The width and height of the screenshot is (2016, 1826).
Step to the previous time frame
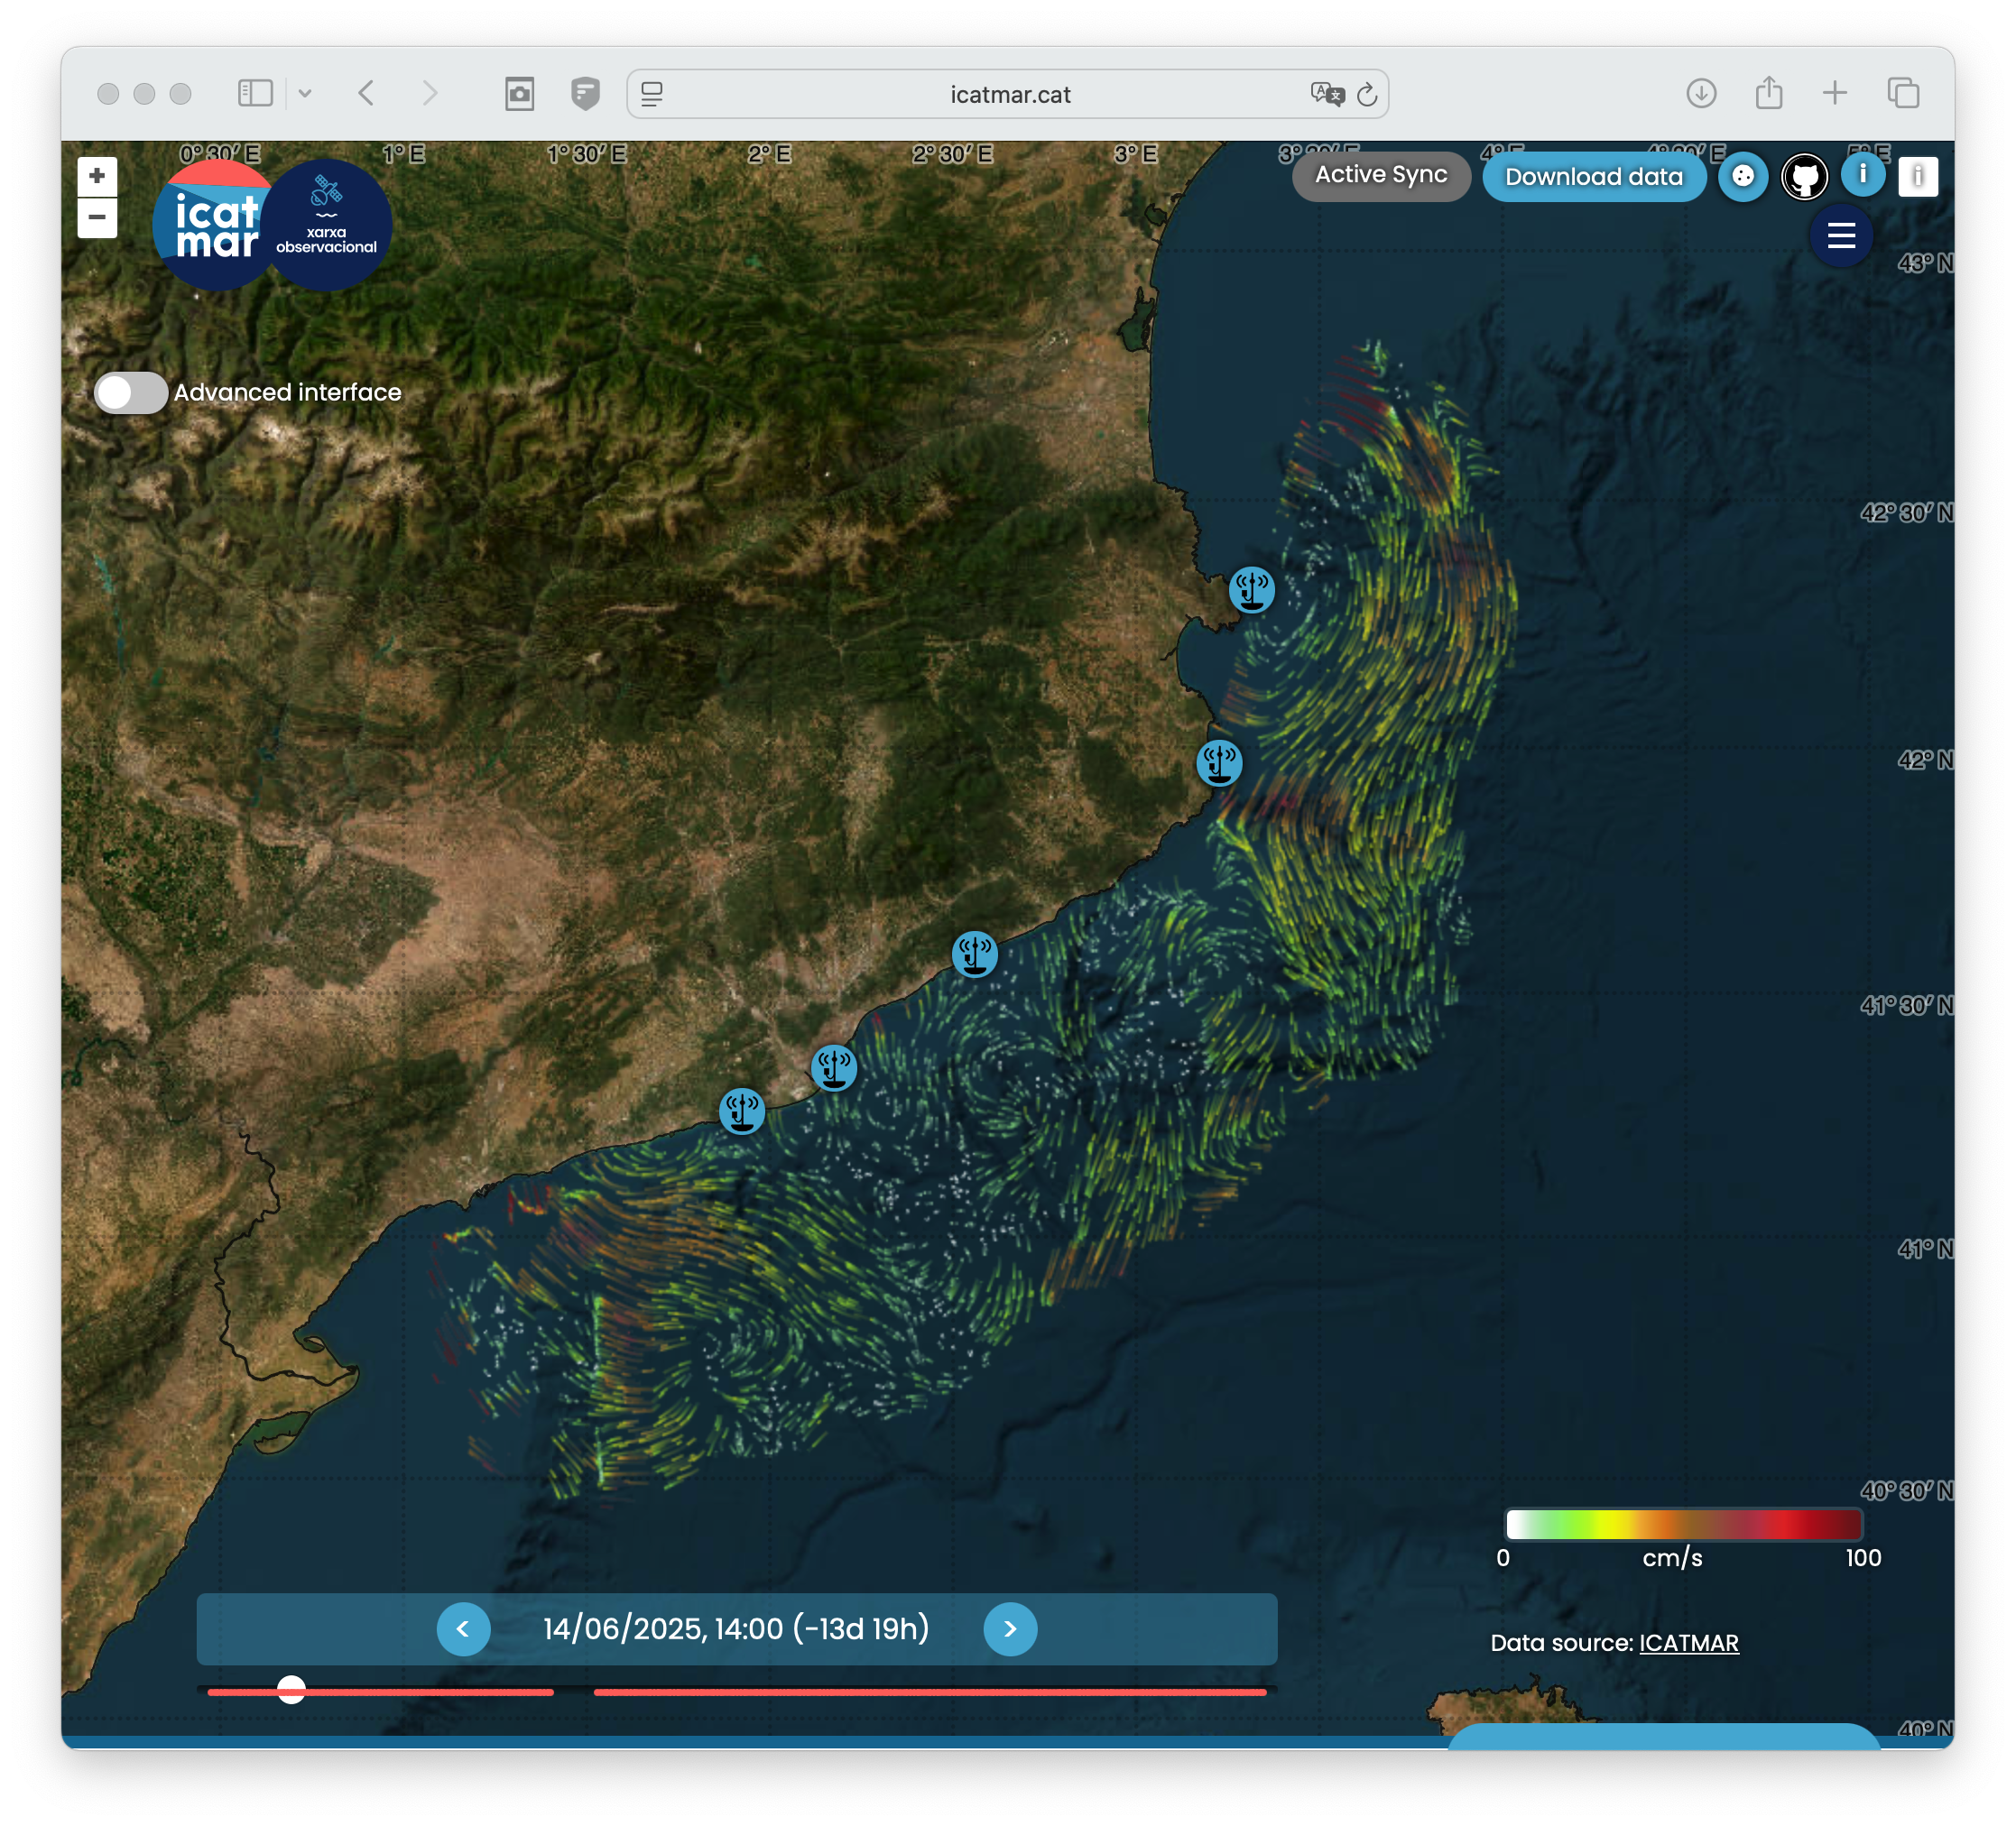(463, 1629)
